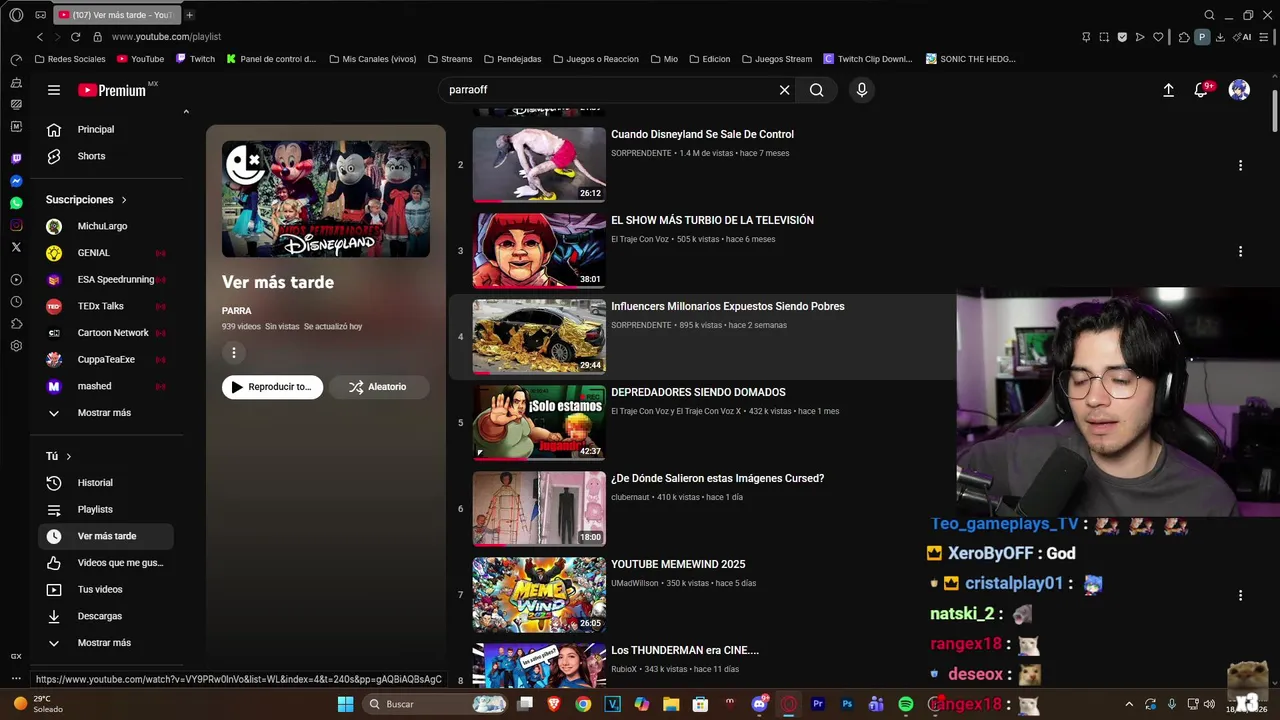Image resolution: width=1280 pixels, height=720 pixels.
Task: Open Twitch Clip Downloader bookmark
Action: pos(868,59)
